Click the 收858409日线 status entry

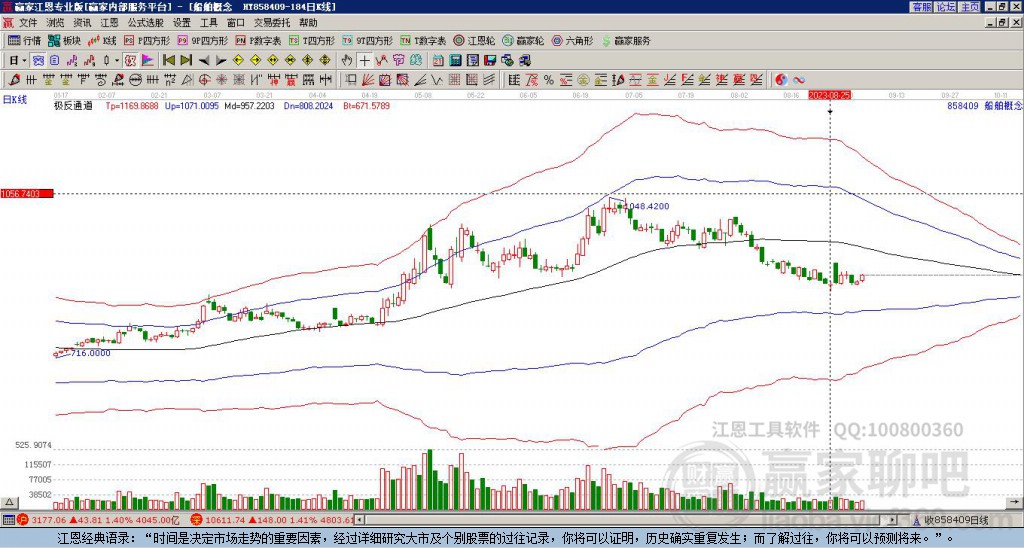[x=957, y=520]
